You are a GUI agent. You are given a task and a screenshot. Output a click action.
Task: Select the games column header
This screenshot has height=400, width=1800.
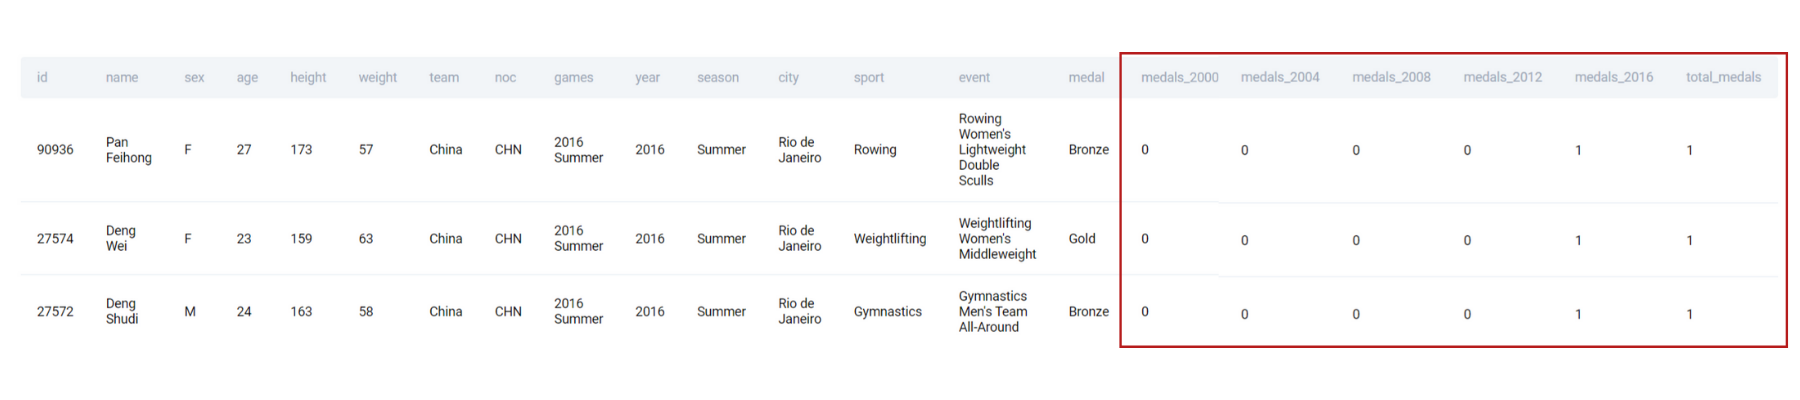[x=573, y=77]
